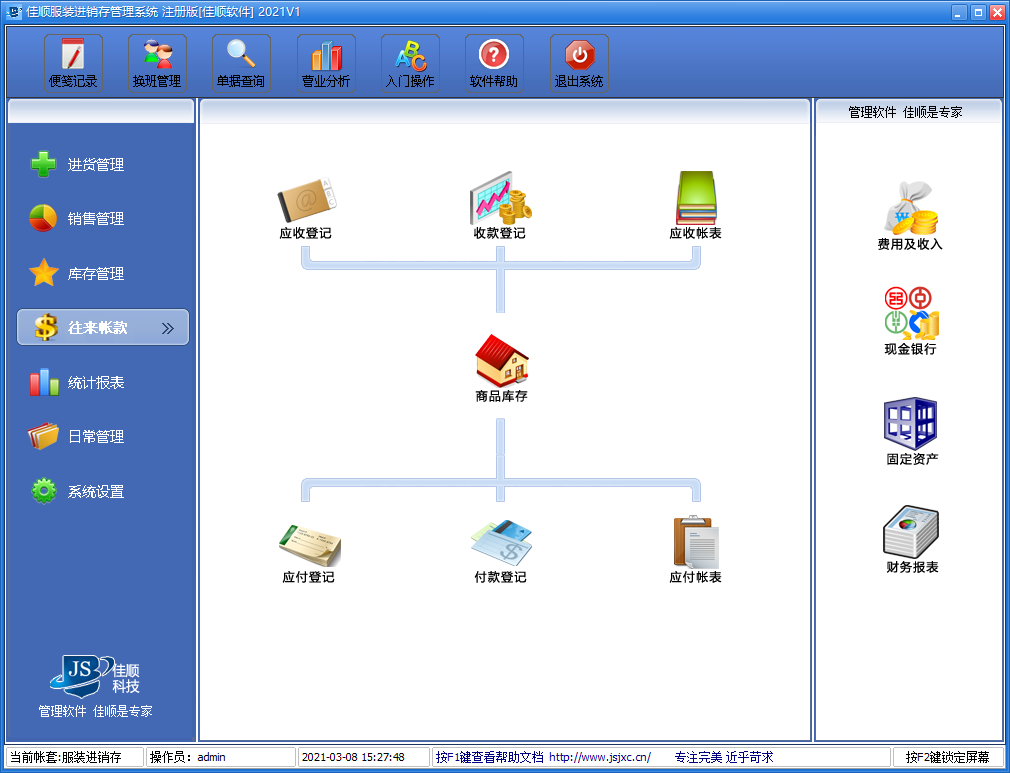Open 软件帮助 help icon
The width and height of the screenshot is (1010, 773).
tap(494, 63)
